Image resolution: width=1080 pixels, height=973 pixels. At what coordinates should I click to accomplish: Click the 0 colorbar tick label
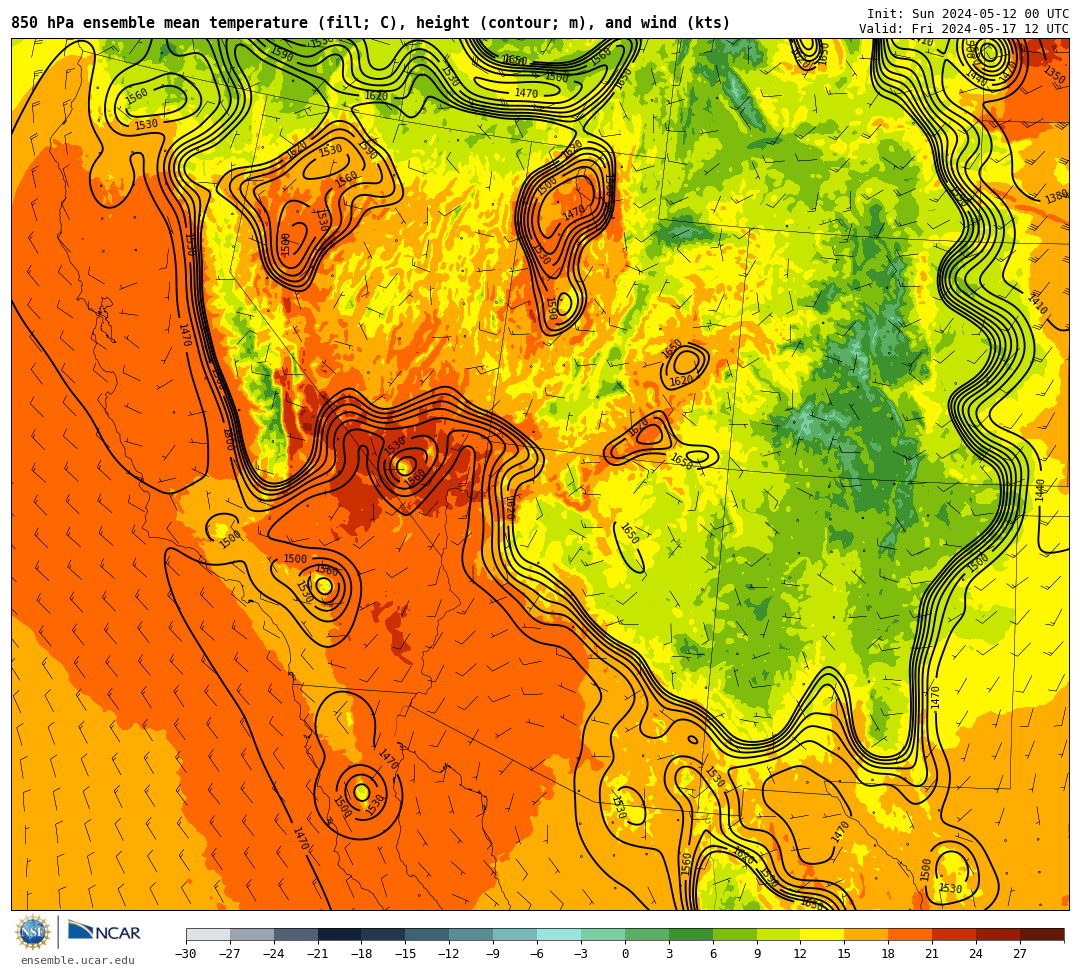click(x=625, y=954)
